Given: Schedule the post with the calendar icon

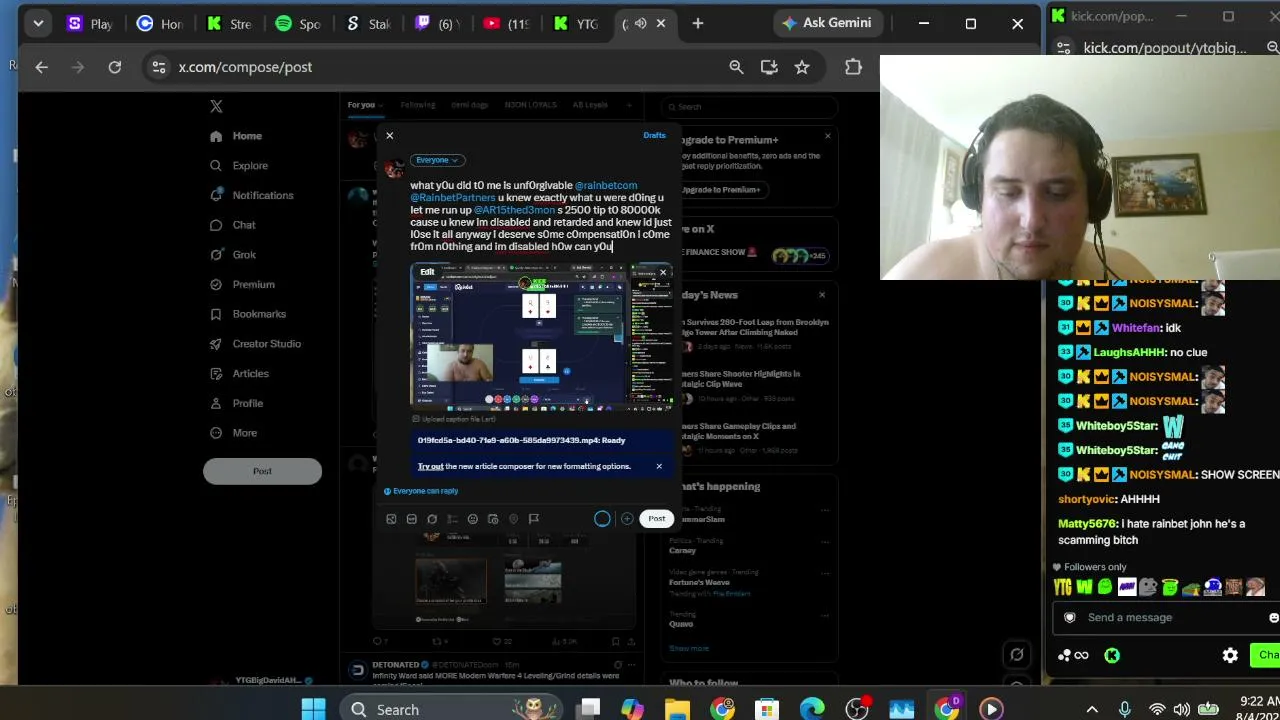Looking at the screenshot, I should tap(493, 519).
